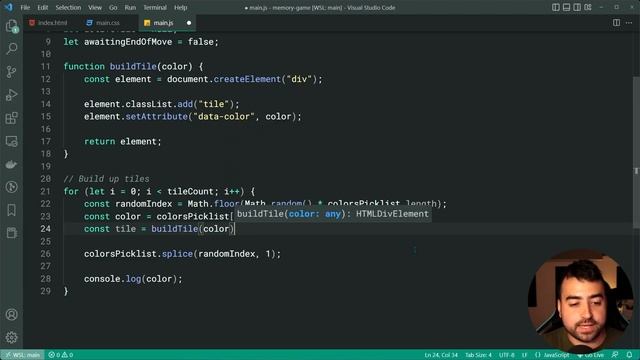Open the Docker whale panel
Viewport: 640px width, 360px height.
point(11,164)
